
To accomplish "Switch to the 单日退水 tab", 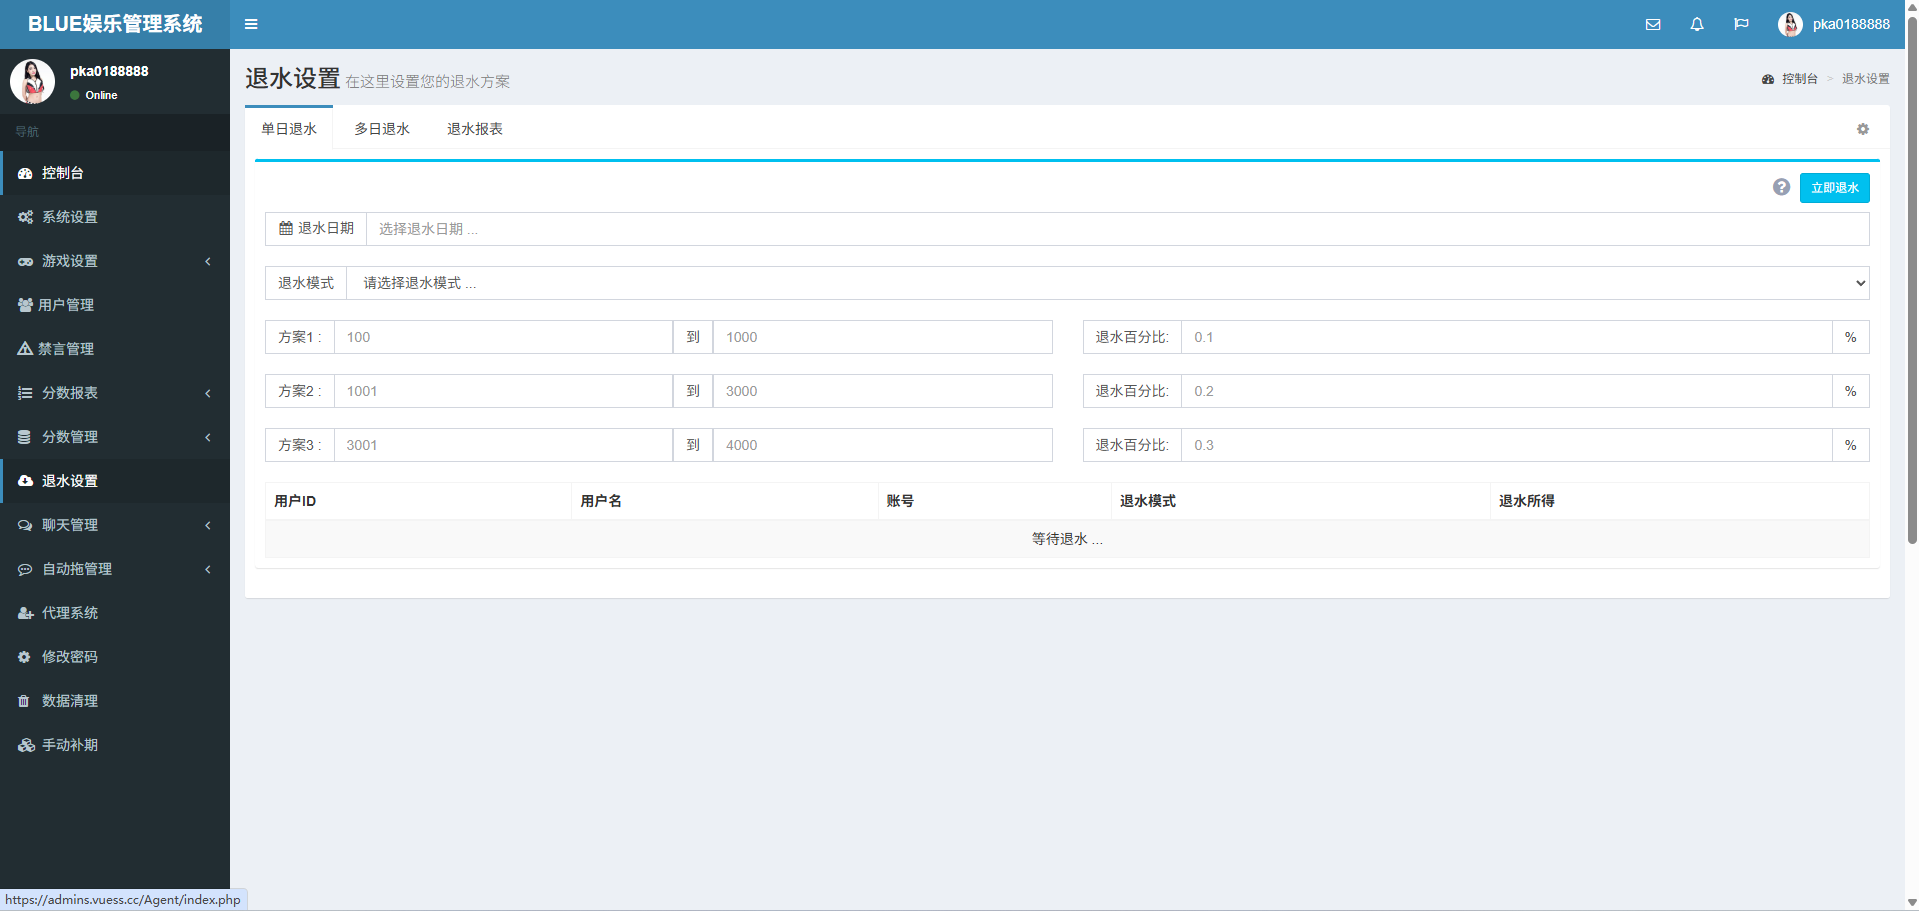I will pyautogui.click(x=289, y=129).
